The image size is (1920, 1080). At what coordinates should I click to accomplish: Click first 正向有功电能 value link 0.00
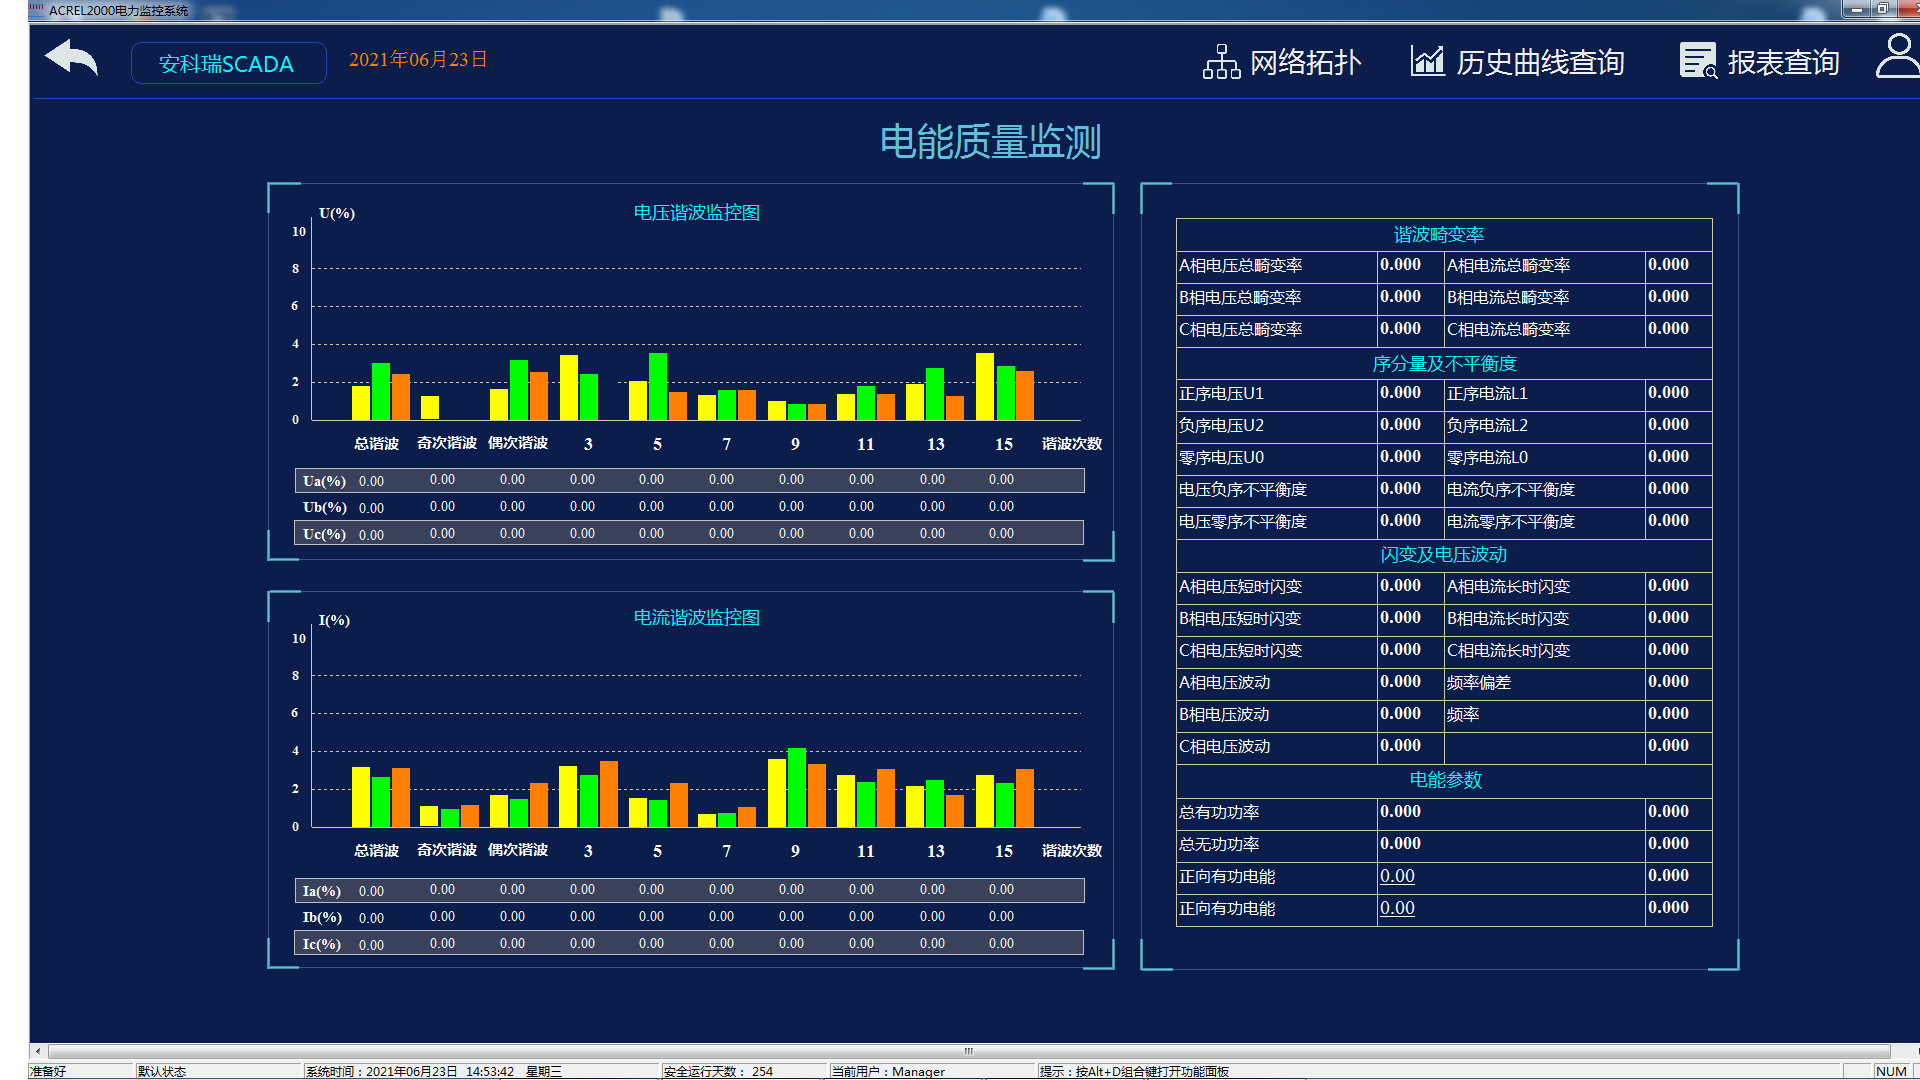coord(1397,876)
